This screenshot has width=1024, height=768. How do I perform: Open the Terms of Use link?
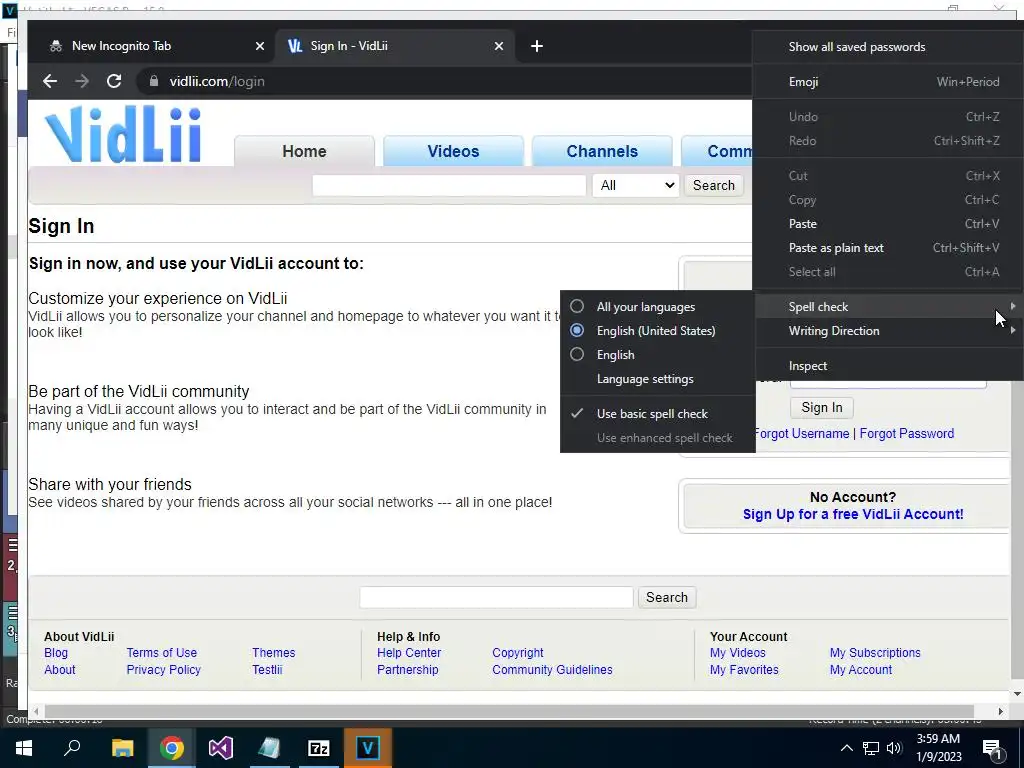(161, 652)
